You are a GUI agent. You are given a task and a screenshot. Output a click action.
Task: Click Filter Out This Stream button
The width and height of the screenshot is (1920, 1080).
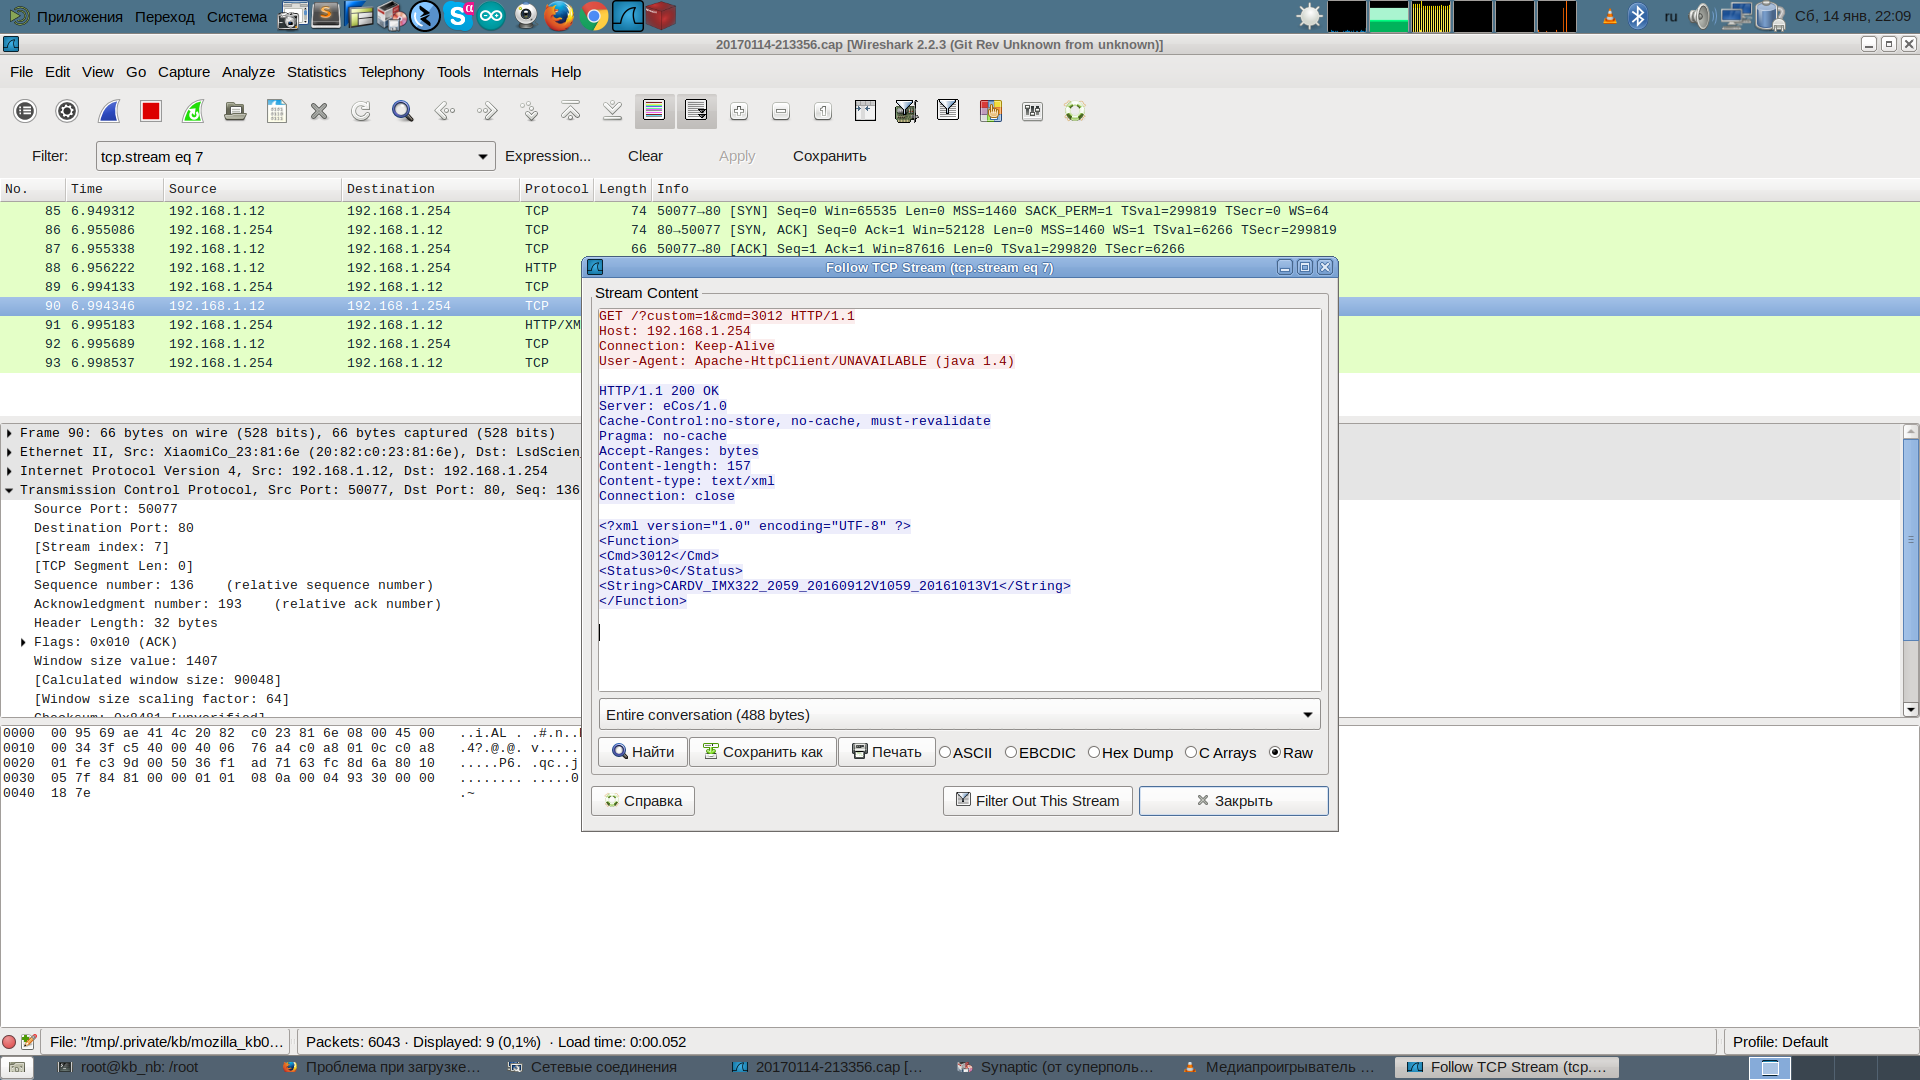point(1037,801)
